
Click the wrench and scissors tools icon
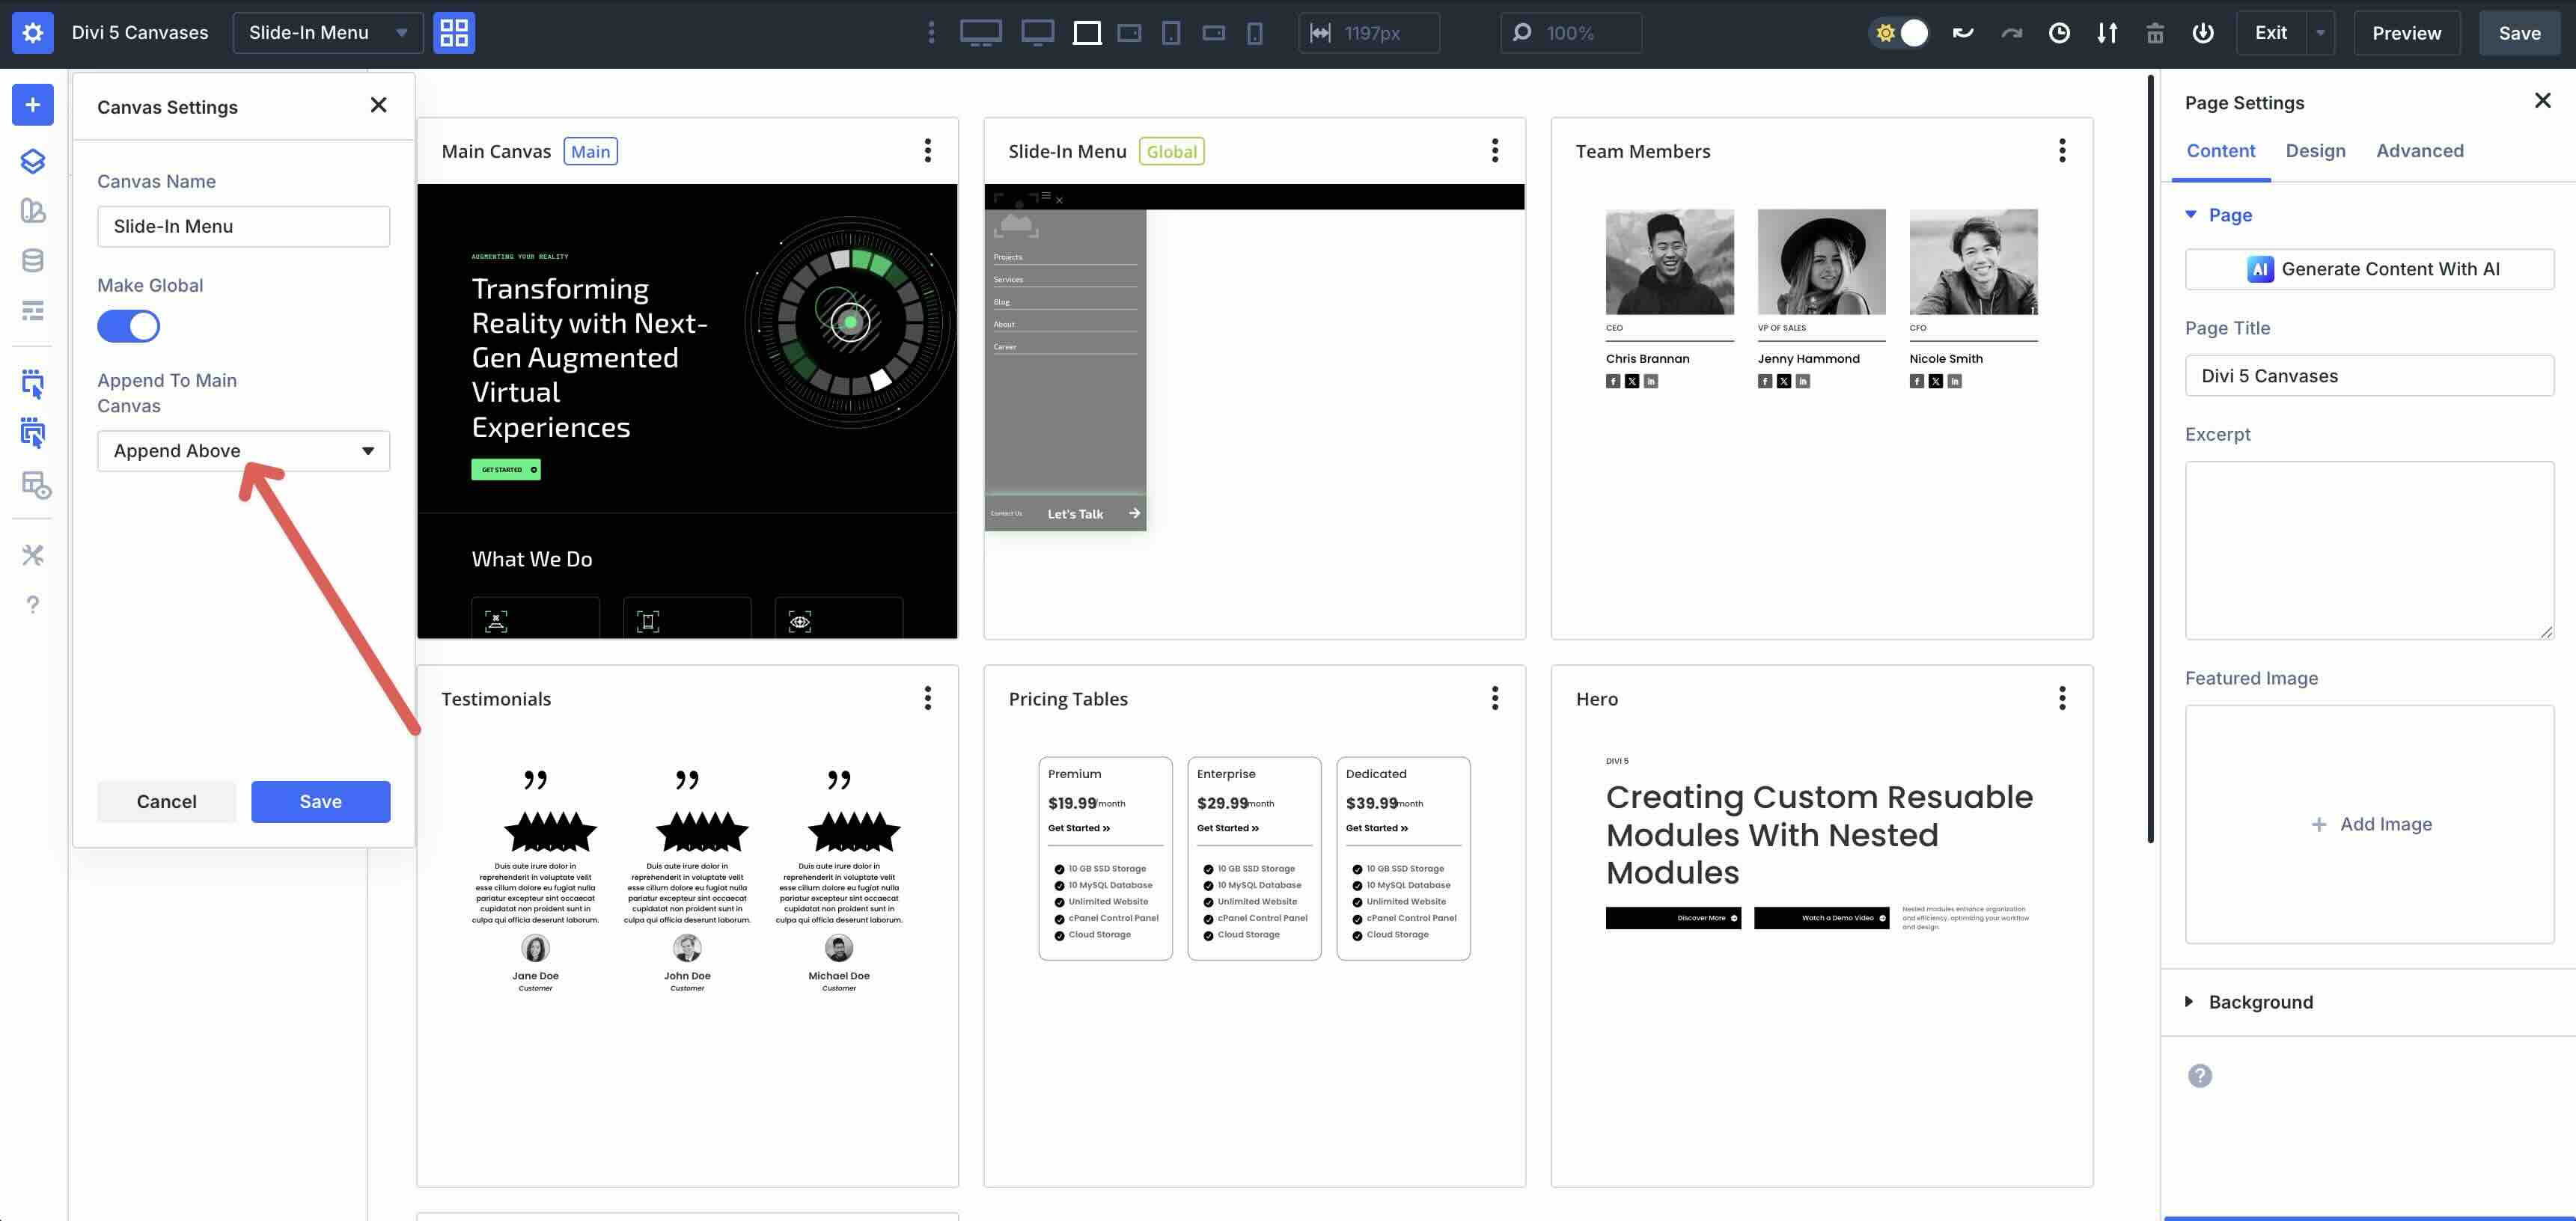[x=33, y=555]
